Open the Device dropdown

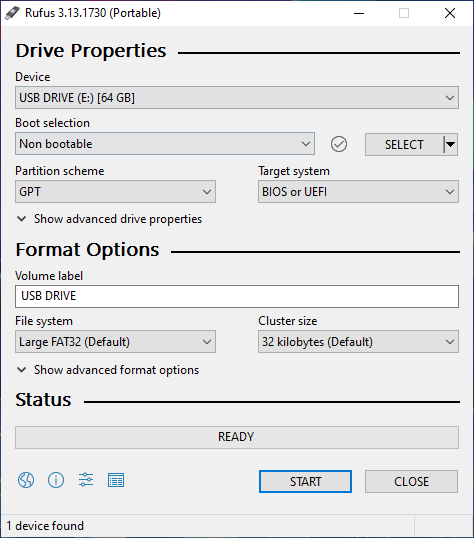coord(237,98)
